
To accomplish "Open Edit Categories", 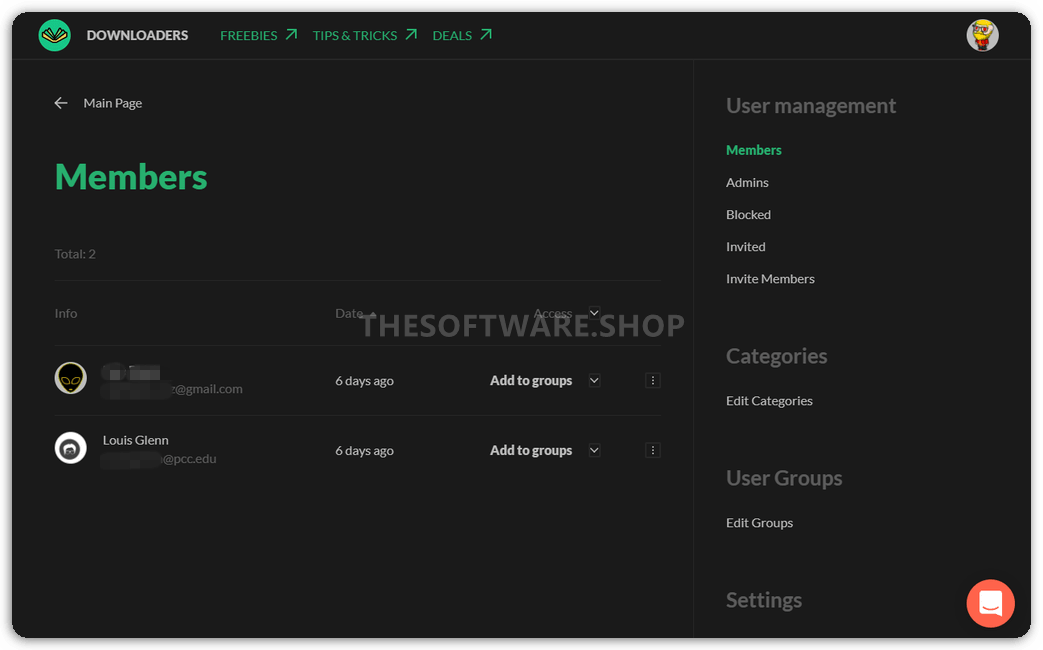I will click(x=769, y=401).
